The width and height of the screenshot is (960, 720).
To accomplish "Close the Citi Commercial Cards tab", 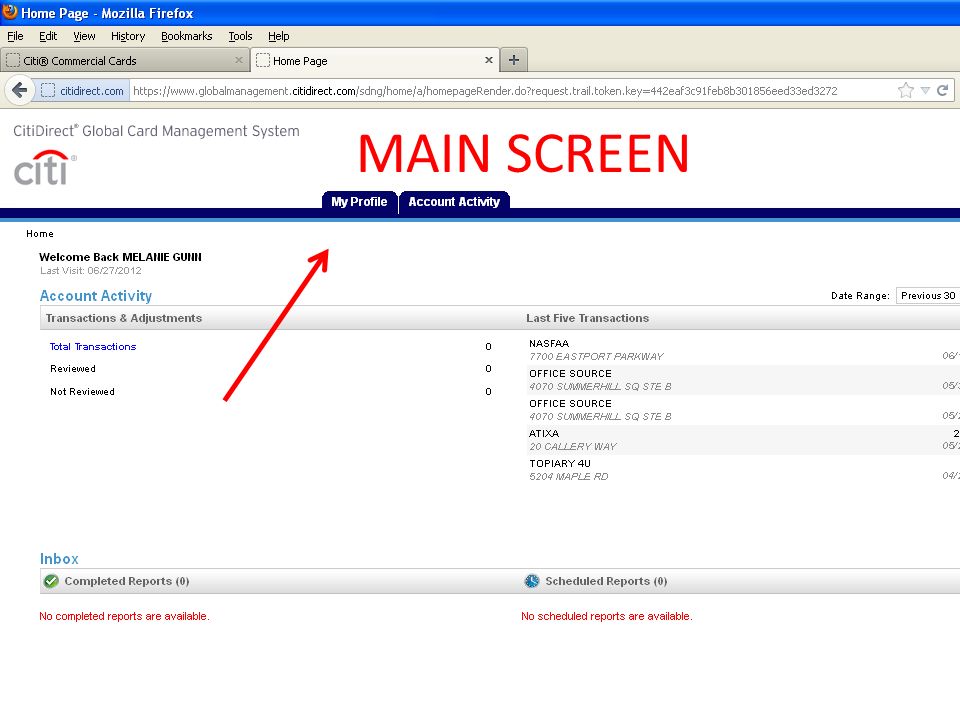I will click(x=239, y=60).
